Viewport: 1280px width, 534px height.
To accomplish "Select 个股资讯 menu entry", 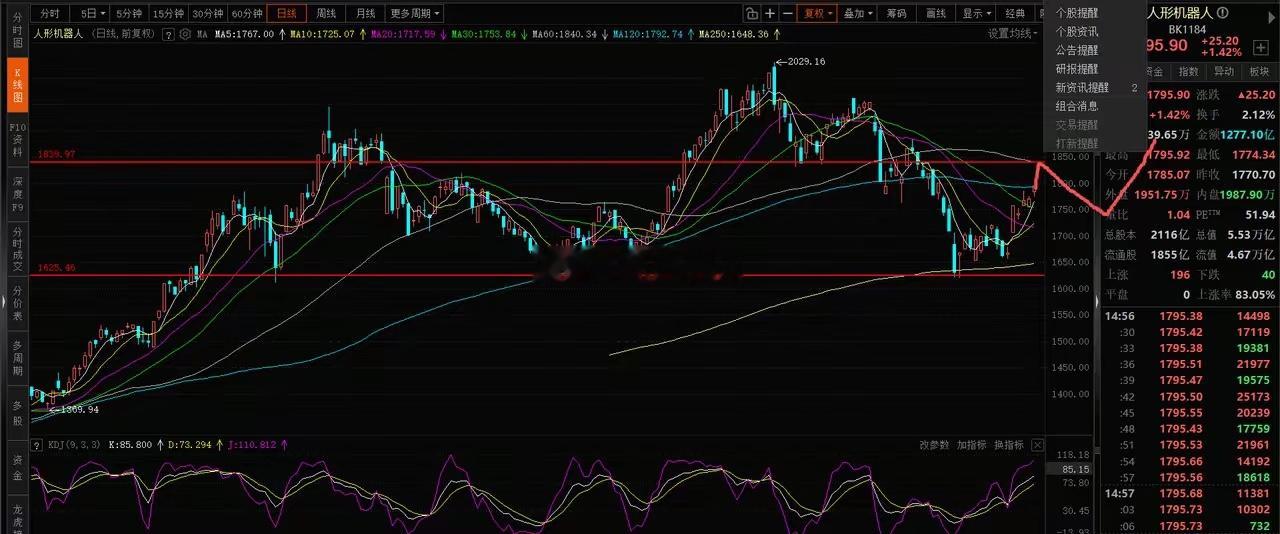I will coord(1077,31).
